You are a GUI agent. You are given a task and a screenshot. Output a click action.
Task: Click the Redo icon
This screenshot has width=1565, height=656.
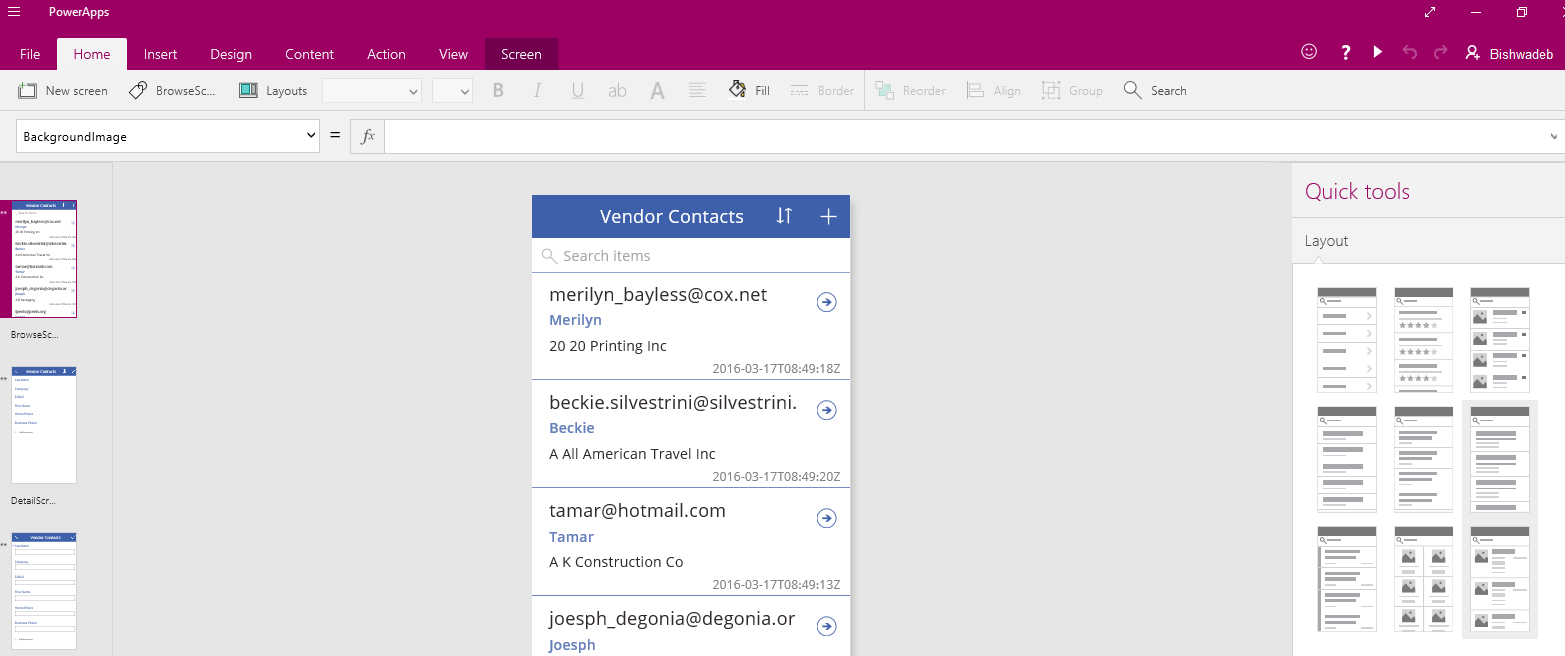pyautogui.click(x=1440, y=51)
